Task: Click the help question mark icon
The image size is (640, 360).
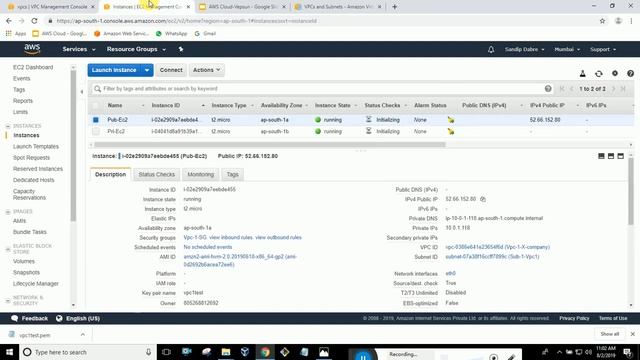Action: [x=630, y=73]
